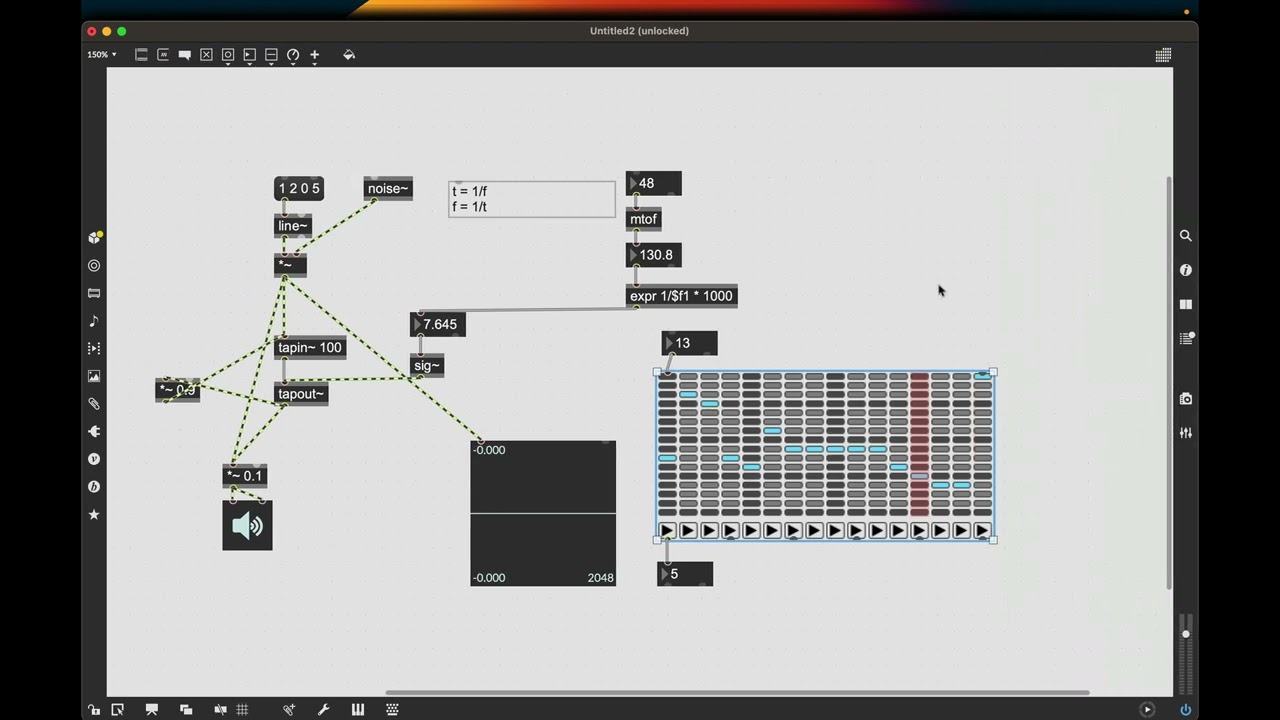Click the paperclip-plus icon in bottom toolbar
Screen dimensions: 1280x720
[x=289, y=709]
